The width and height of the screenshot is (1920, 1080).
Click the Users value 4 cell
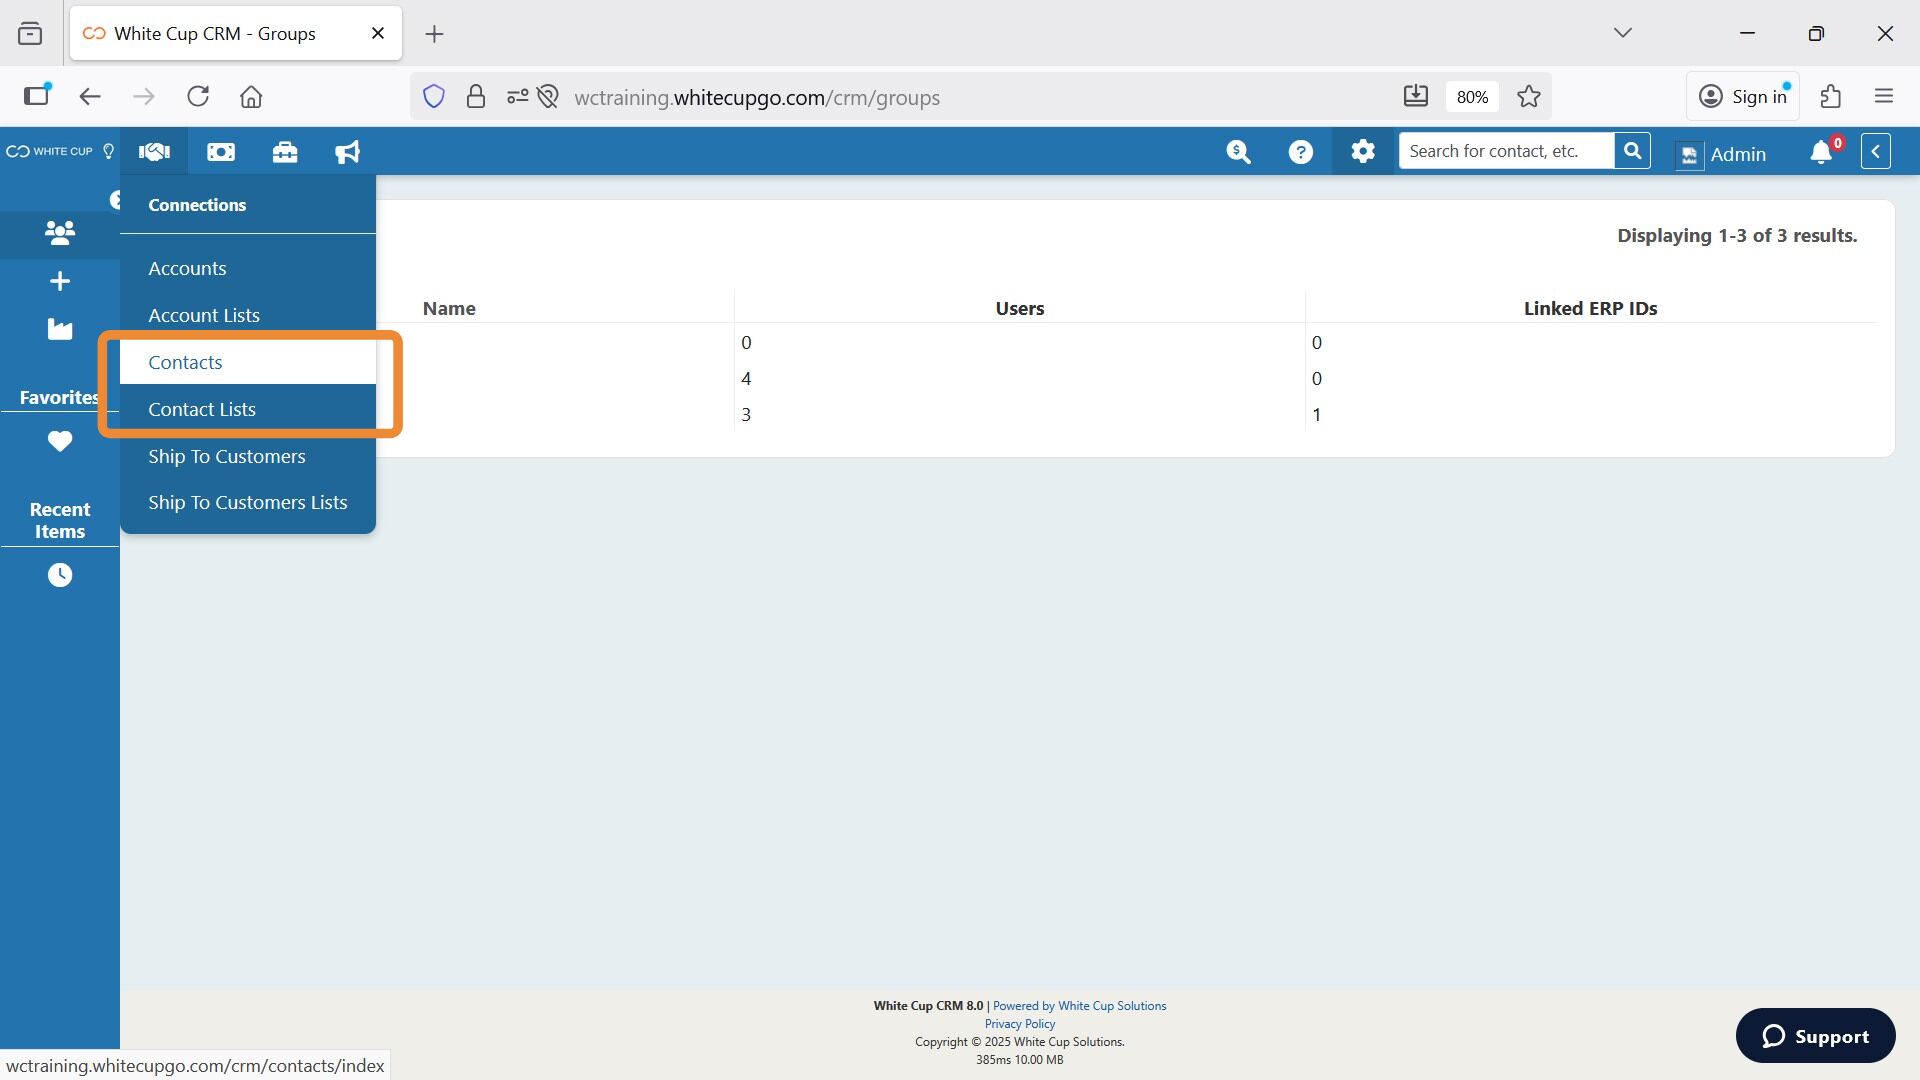pos(746,378)
